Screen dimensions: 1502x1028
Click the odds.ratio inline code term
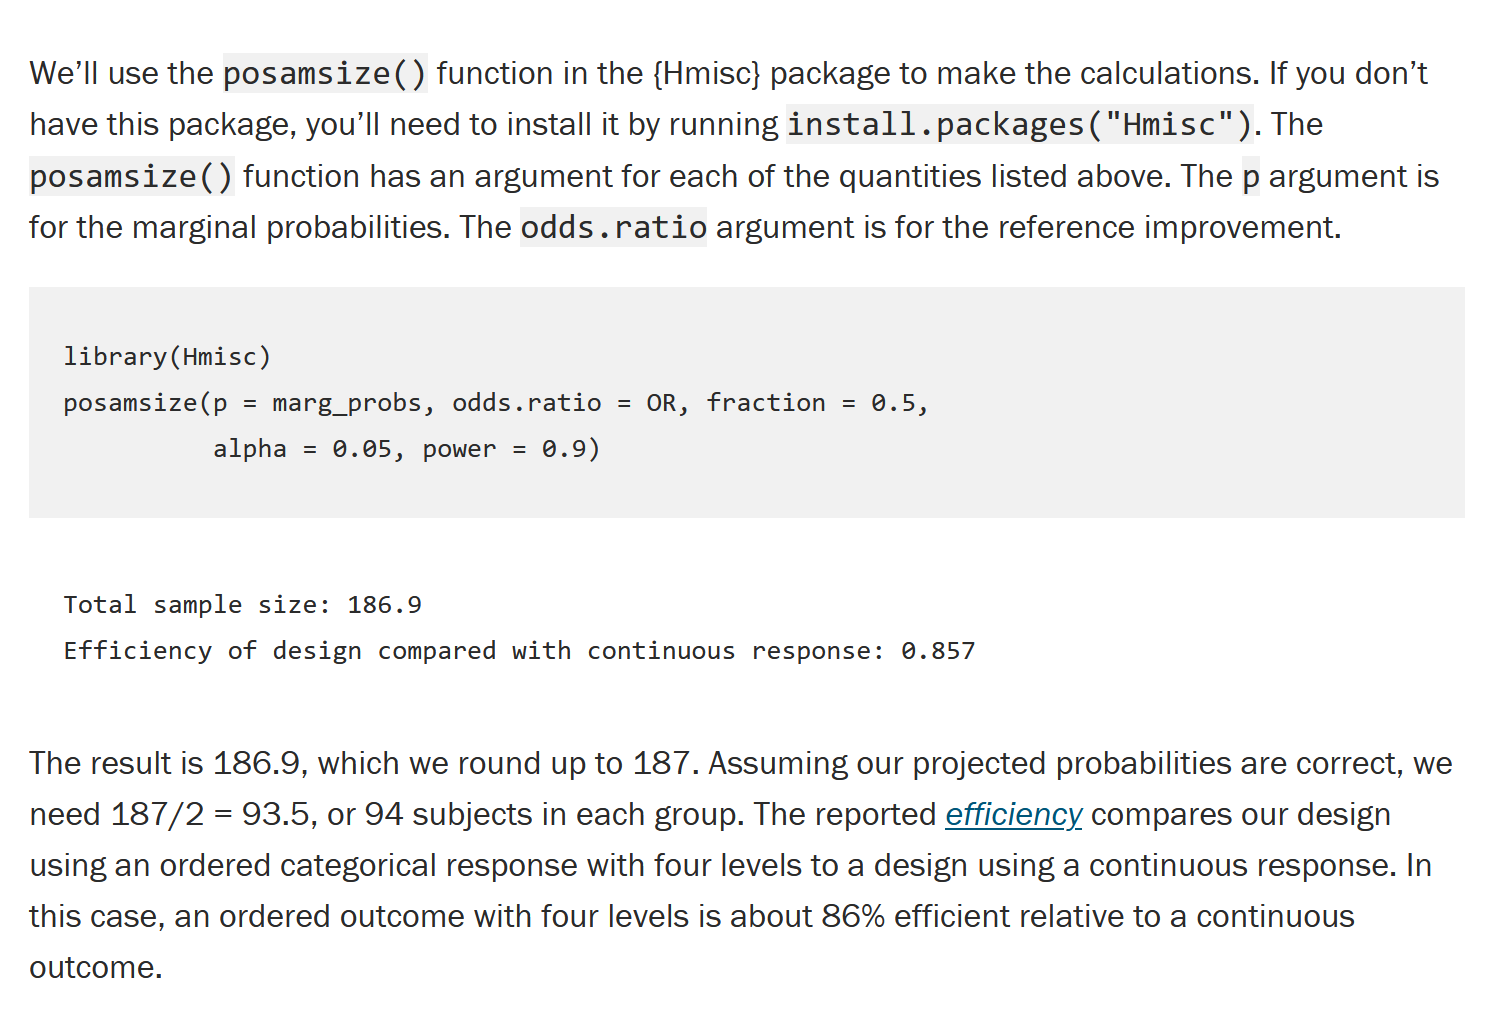(613, 228)
